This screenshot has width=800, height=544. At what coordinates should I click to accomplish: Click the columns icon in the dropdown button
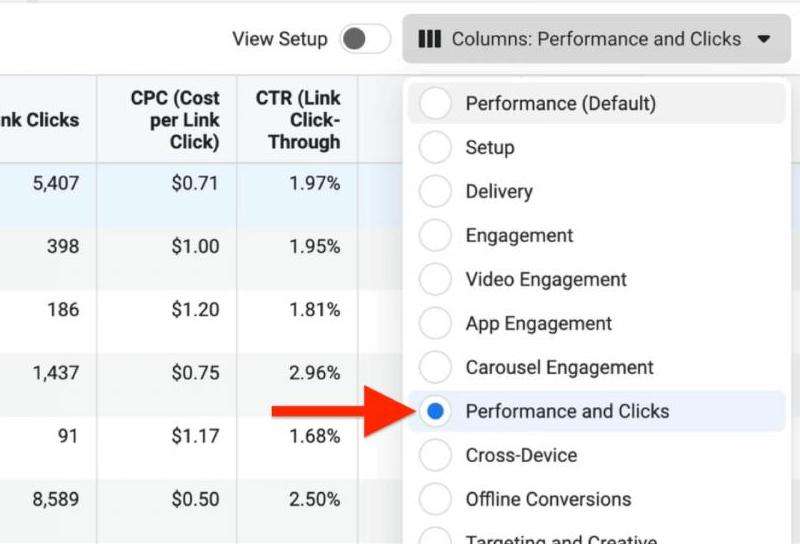429,39
